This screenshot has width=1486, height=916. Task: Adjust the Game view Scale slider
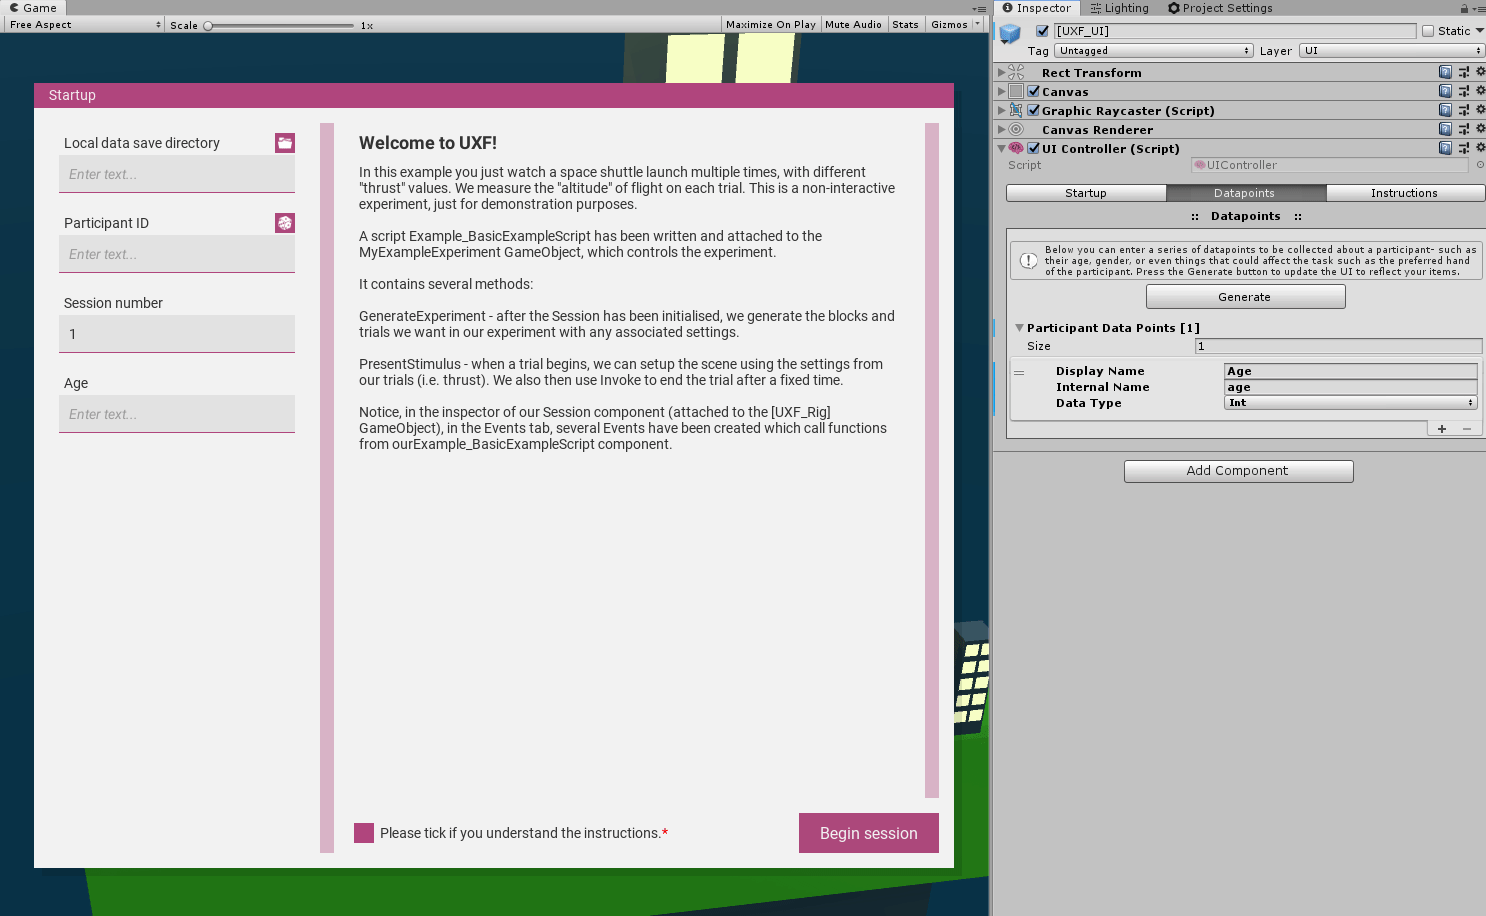coord(209,25)
